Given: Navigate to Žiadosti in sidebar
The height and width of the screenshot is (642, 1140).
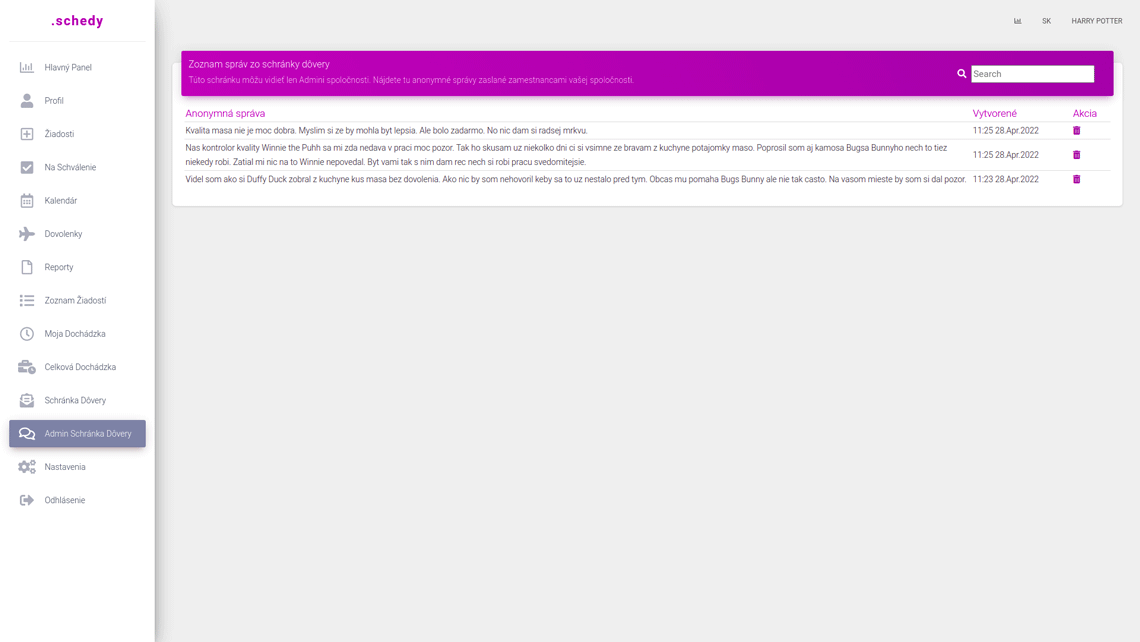Looking at the screenshot, I should pos(59,134).
